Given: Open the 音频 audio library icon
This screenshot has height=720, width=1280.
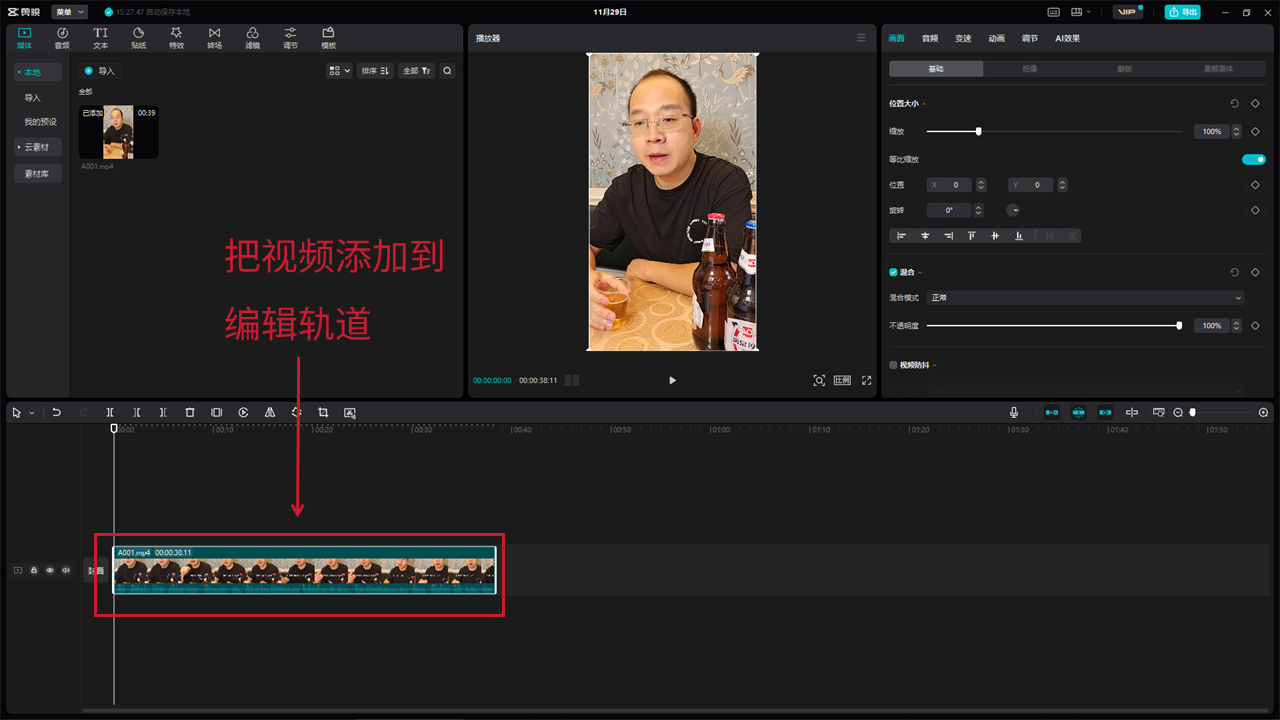Looking at the screenshot, I should (62, 38).
